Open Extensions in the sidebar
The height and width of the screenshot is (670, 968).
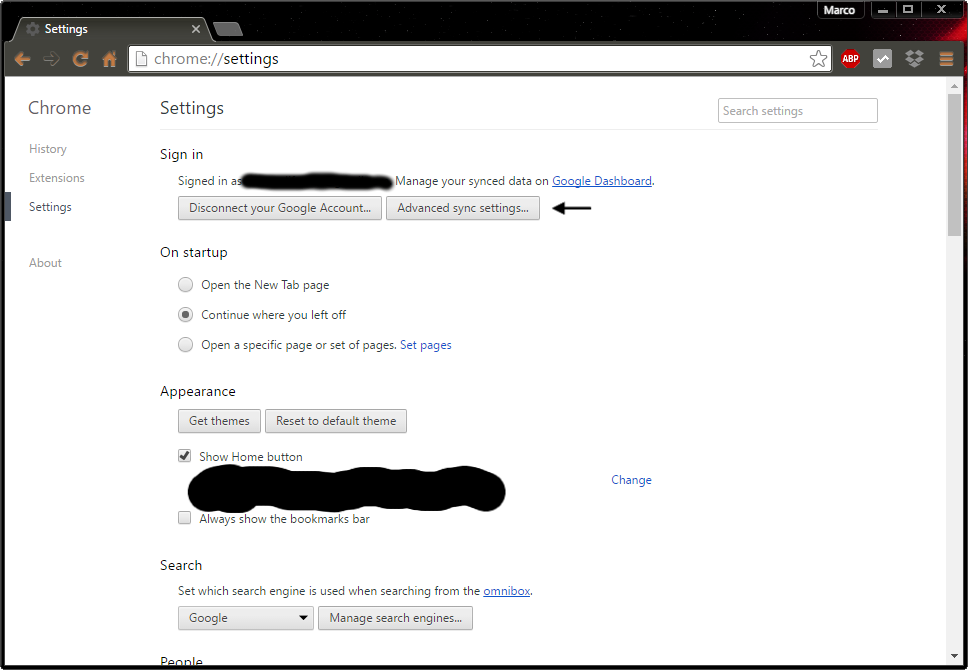[57, 178]
